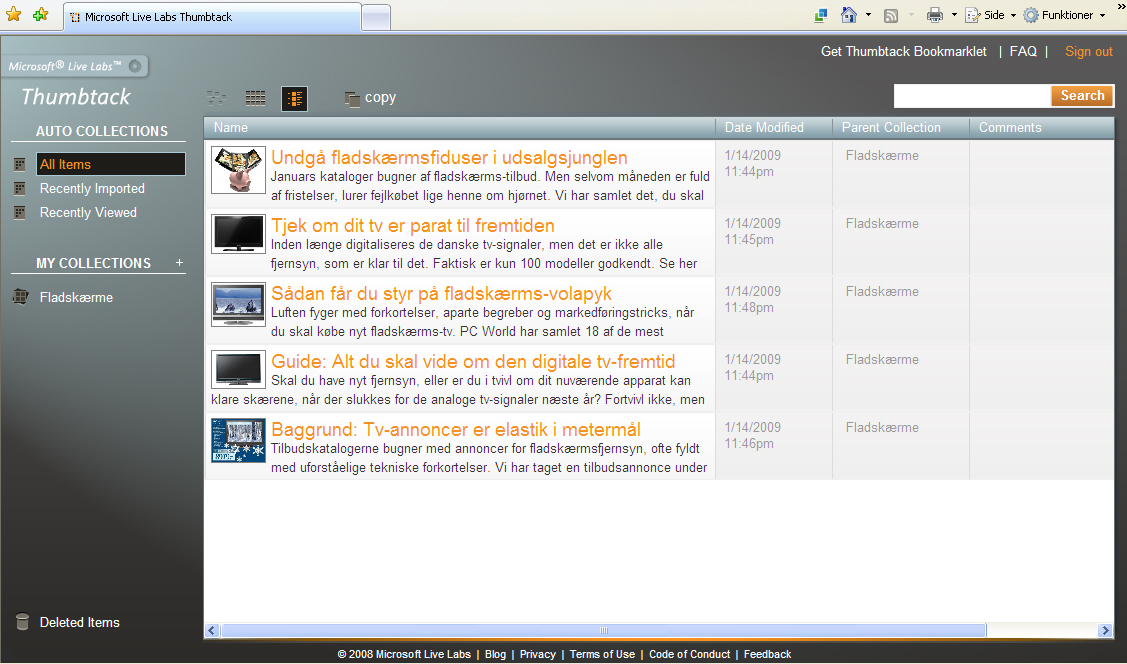Open the Blog footer link
The height and width of the screenshot is (664, 1127).
click(495, 654)
